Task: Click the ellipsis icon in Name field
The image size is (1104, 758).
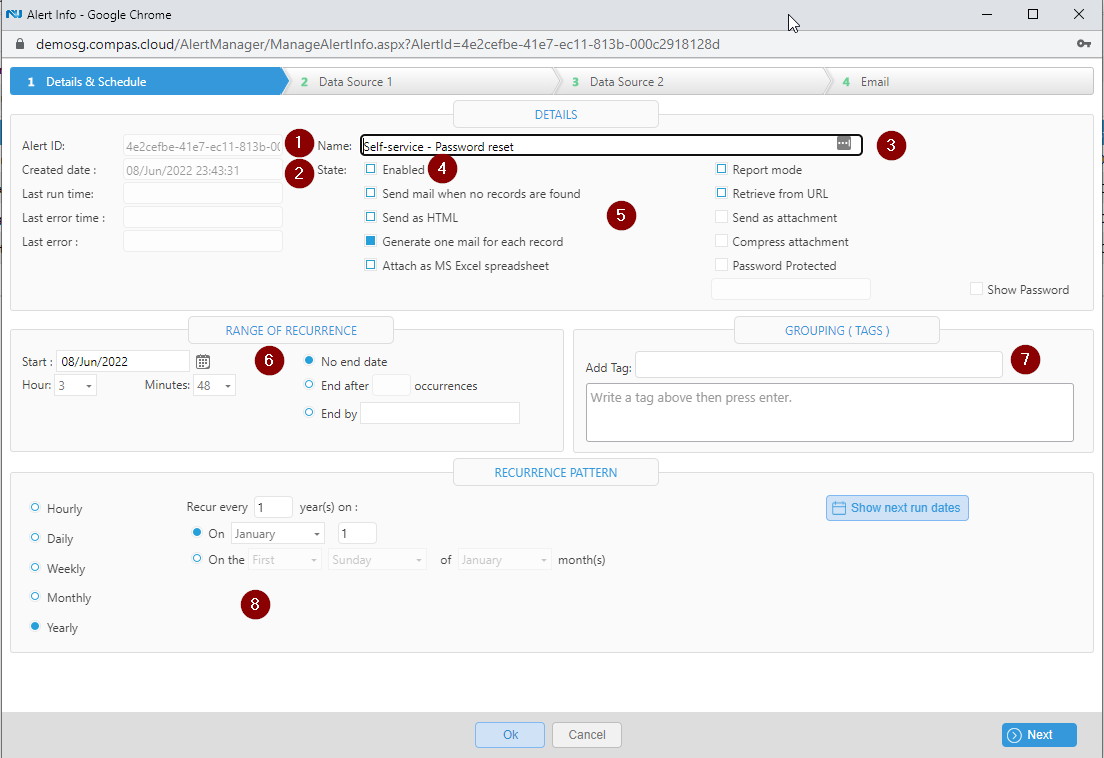Action: pyautogui.click(x=843, y=143)
